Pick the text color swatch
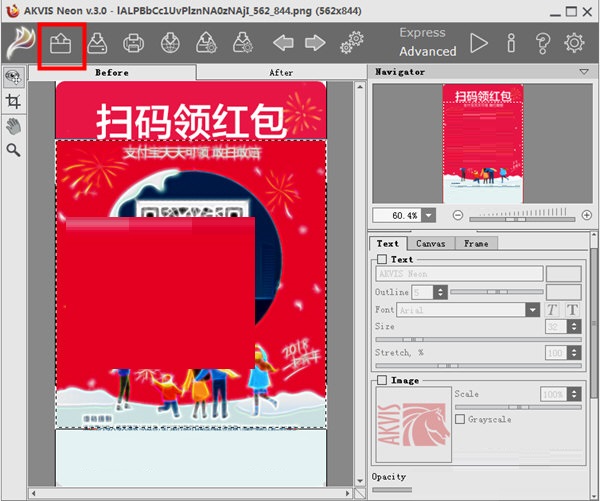Screen dimensions: 600x501 [x=564, y=274]
